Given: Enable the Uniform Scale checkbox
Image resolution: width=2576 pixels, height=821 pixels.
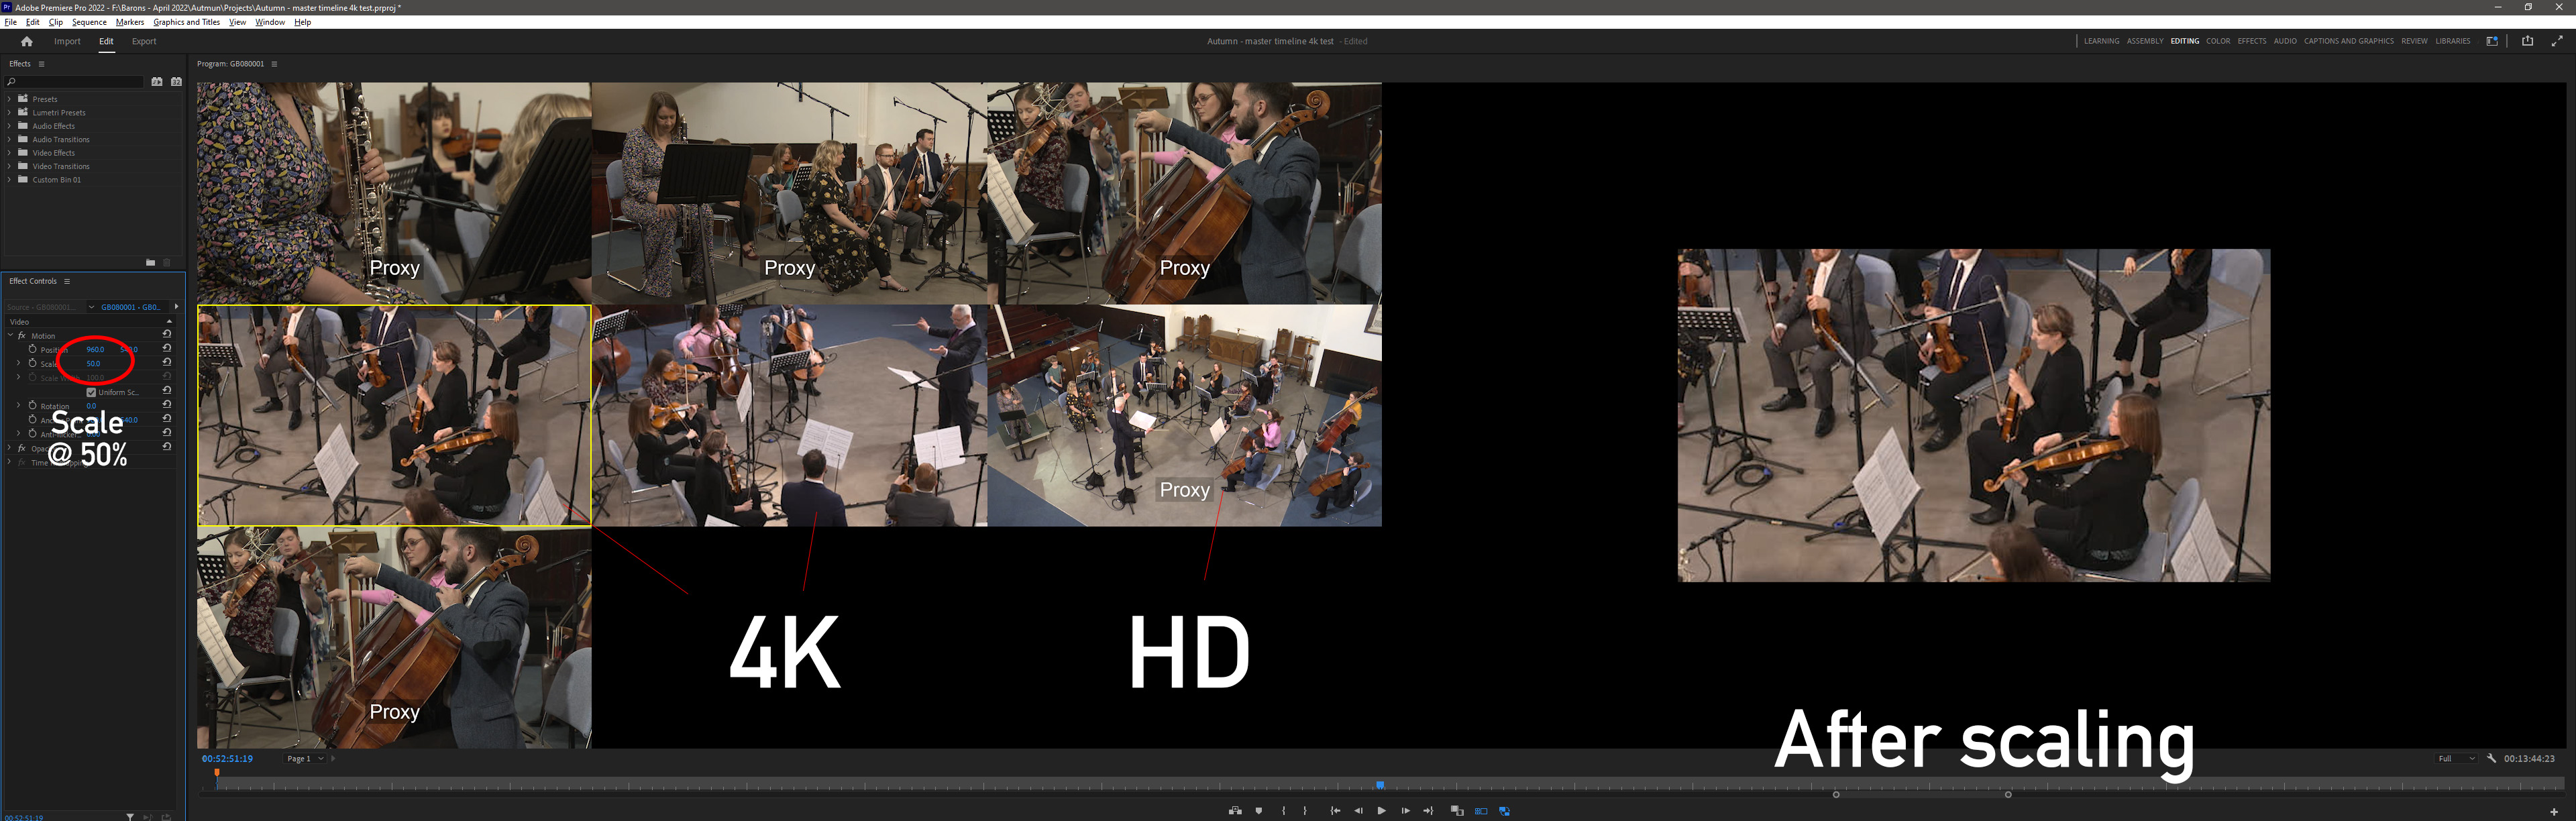Looking at the screenshot, I should coord(91,392).
